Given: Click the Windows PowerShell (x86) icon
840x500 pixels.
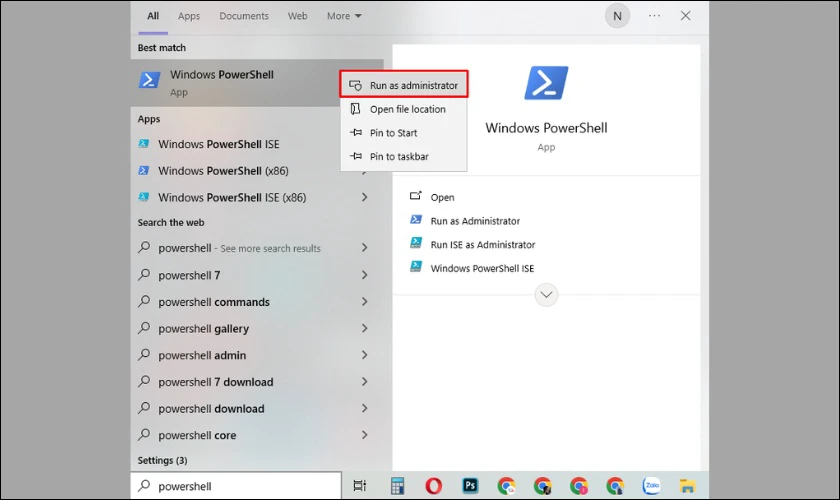Looking at the screenshot, I should [x=144, y=170].
